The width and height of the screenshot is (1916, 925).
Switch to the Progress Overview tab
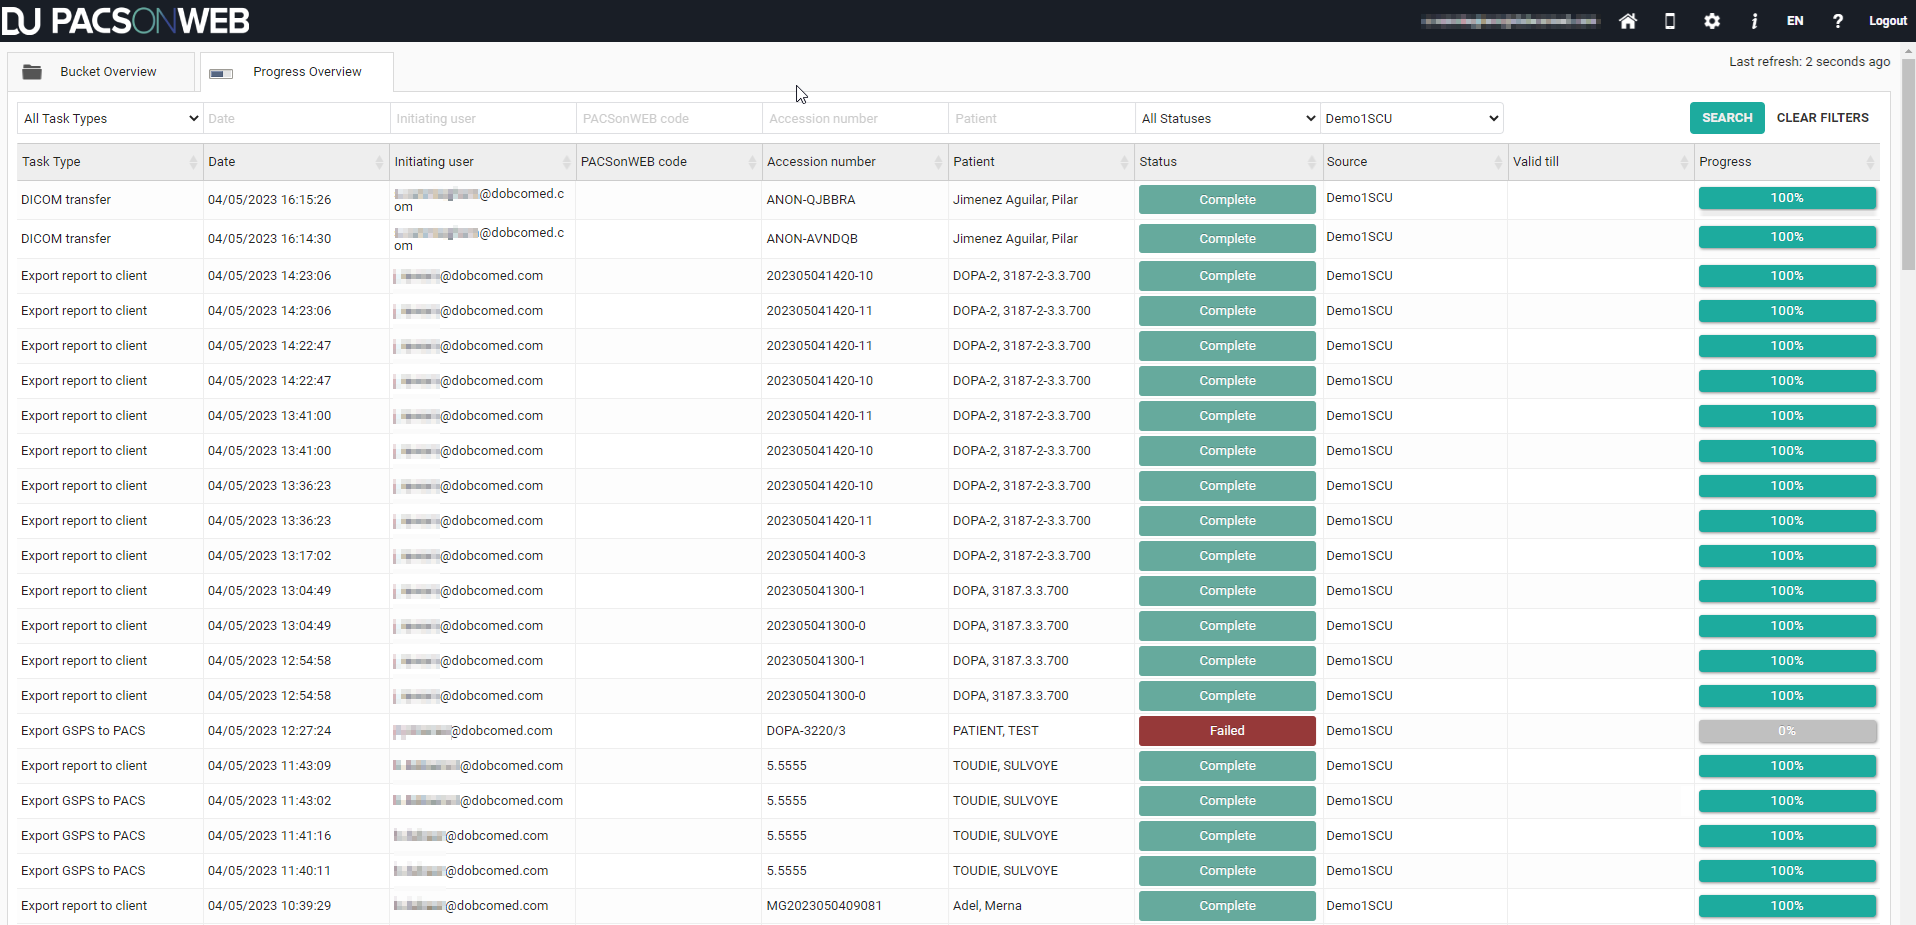297,72
